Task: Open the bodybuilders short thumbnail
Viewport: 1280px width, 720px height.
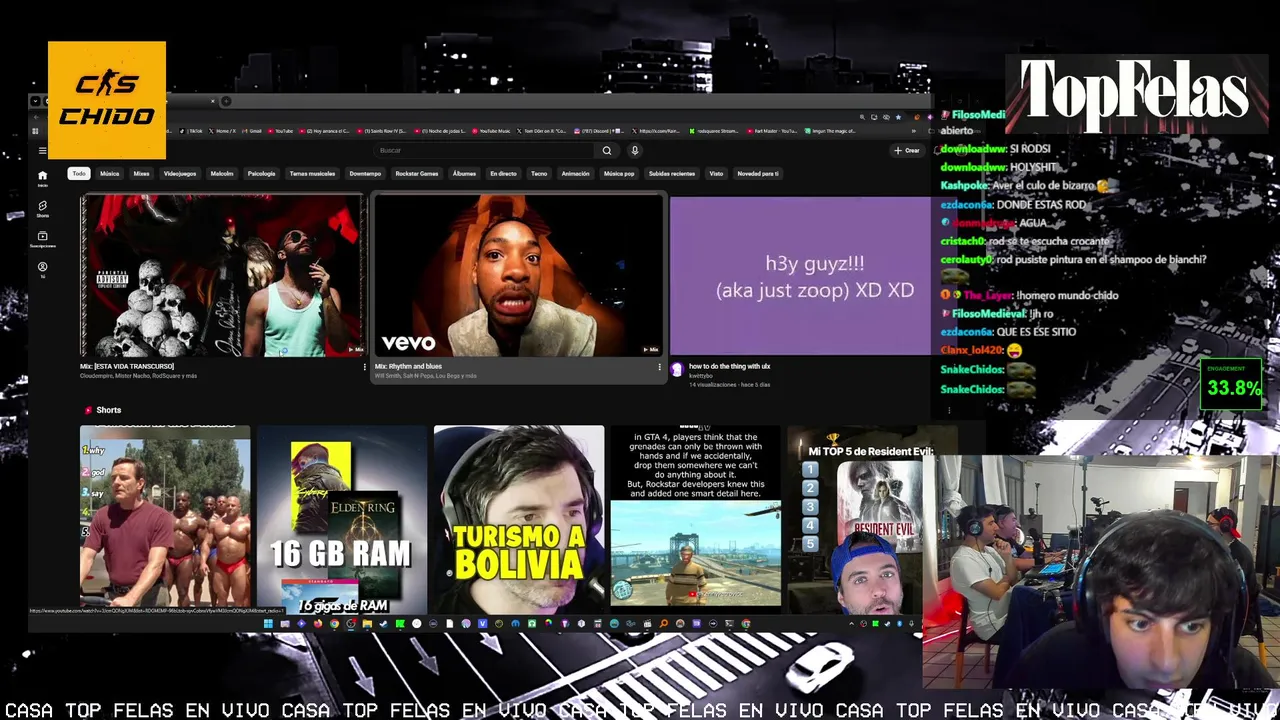Action: point(165,519)
